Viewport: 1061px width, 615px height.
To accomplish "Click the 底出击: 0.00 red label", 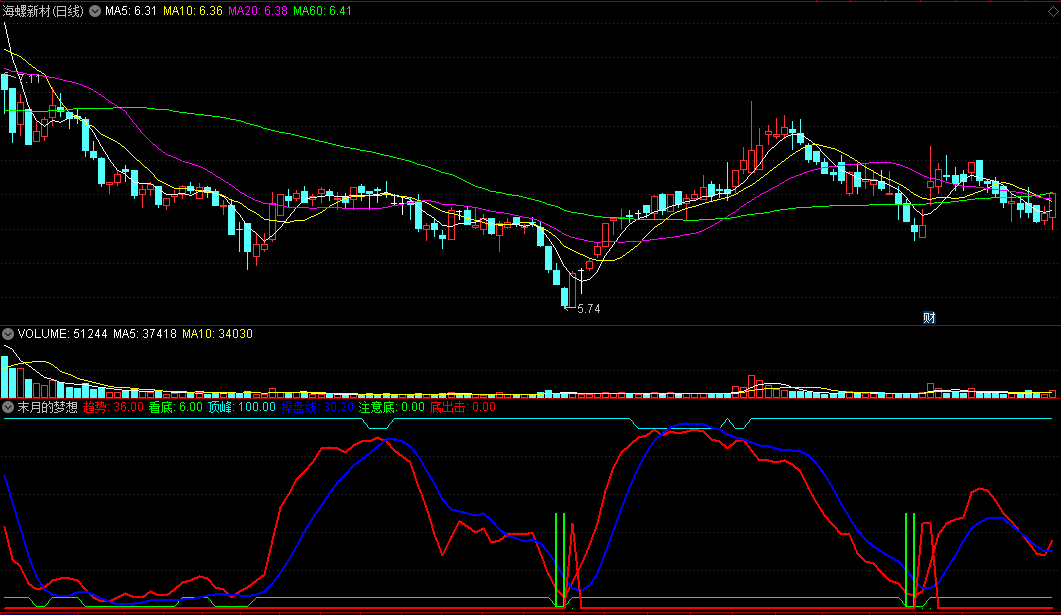I will point(463,407).
